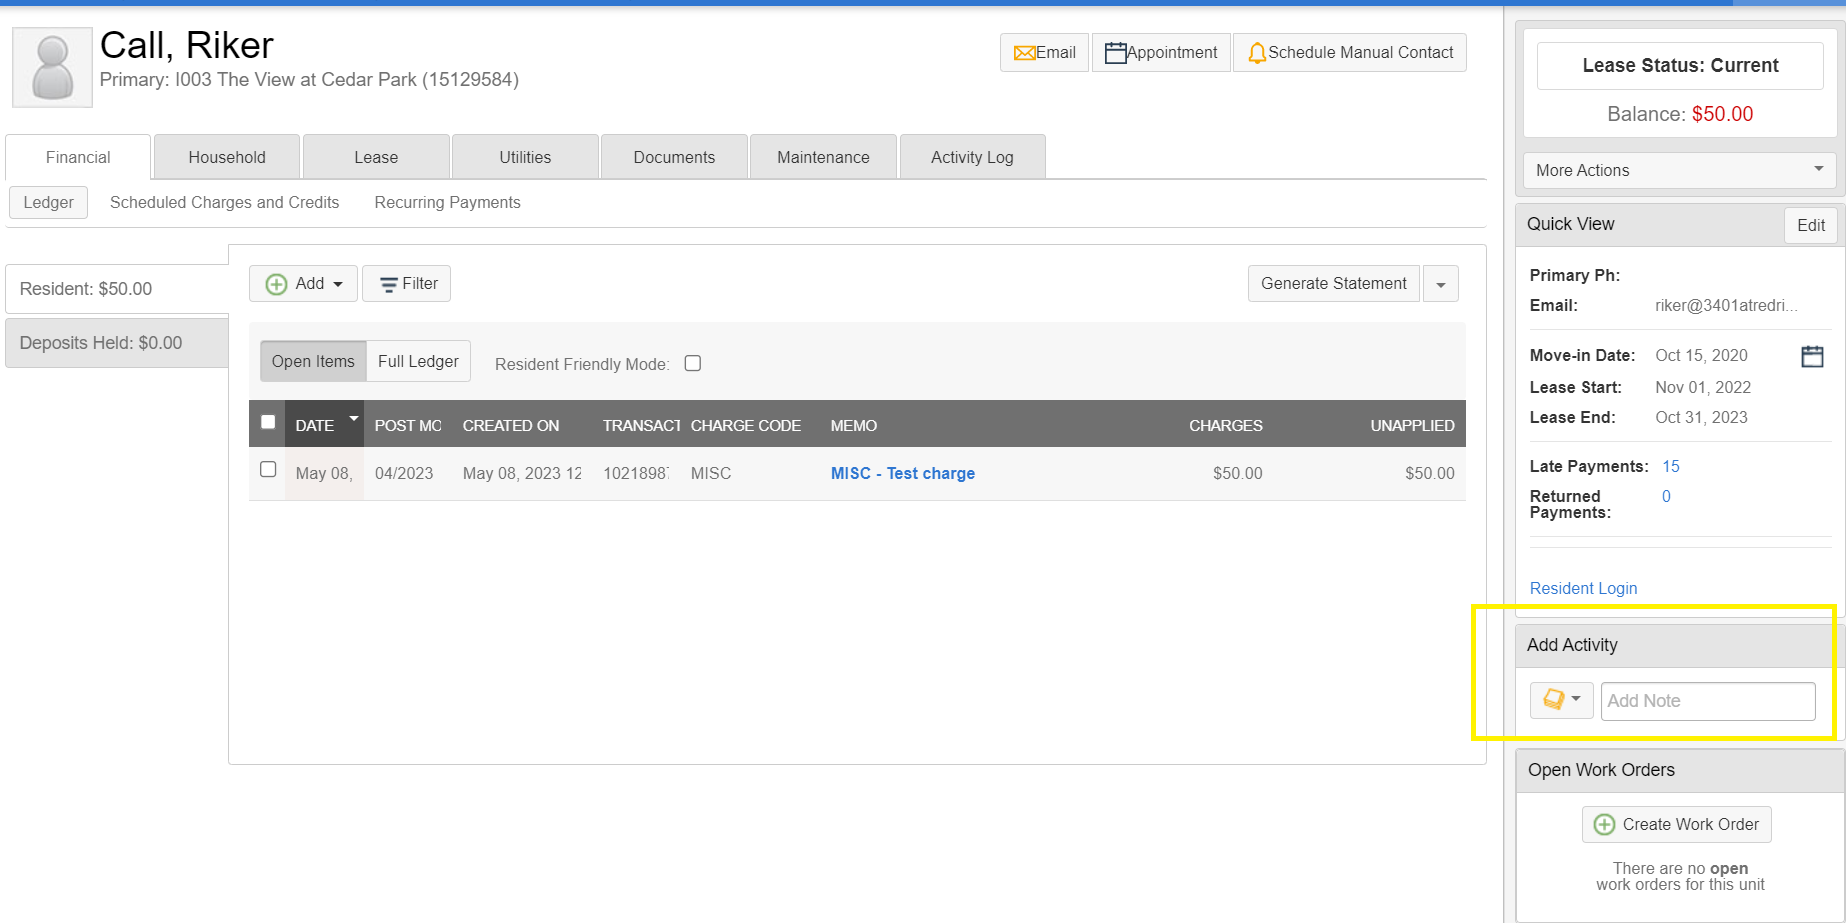This screenshot has width=1846, height=923.
Task: Open the Generate Statement dropdown arrow
Action: click(x=1441, y=284)
